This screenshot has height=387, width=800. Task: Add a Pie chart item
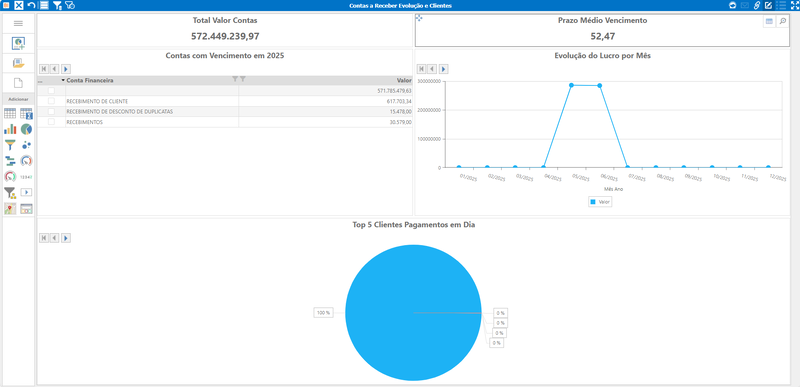[27, 129]
